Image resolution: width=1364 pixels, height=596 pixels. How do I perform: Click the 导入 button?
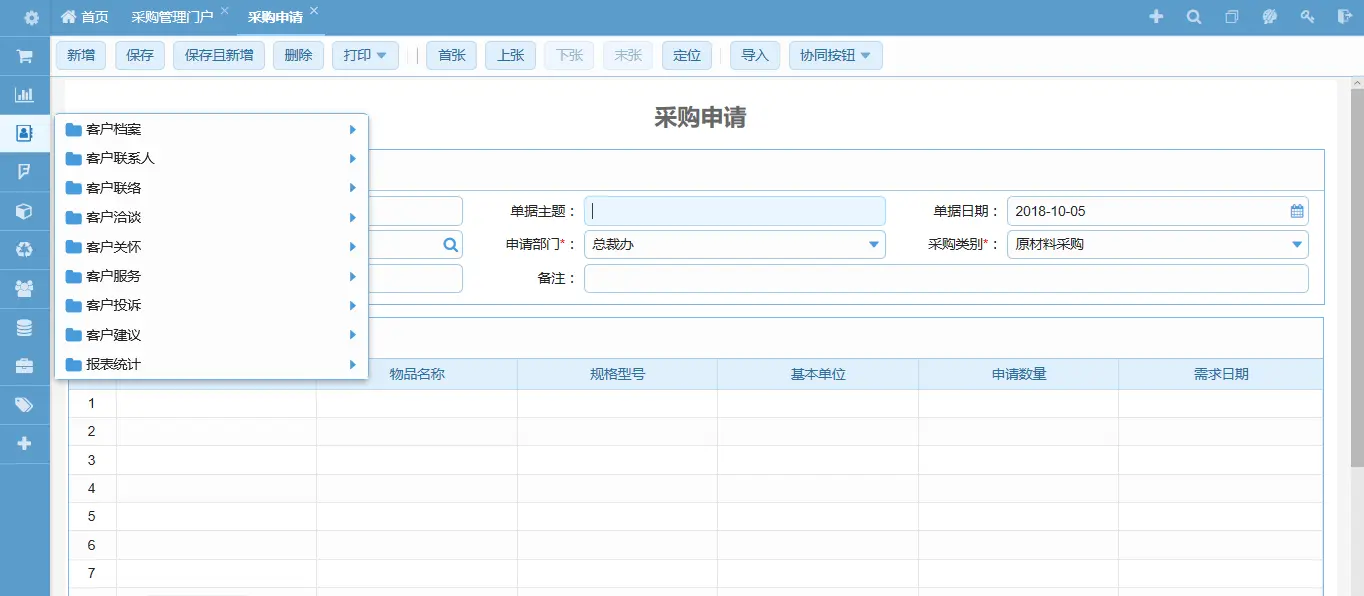tap(754, 56)
